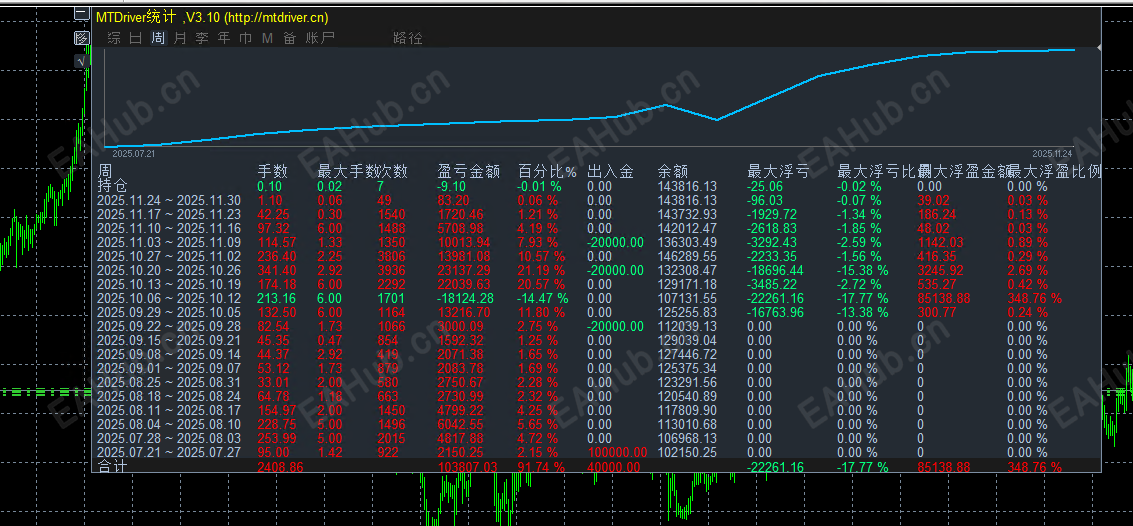Switch to the 月 monthly tab

180,38
